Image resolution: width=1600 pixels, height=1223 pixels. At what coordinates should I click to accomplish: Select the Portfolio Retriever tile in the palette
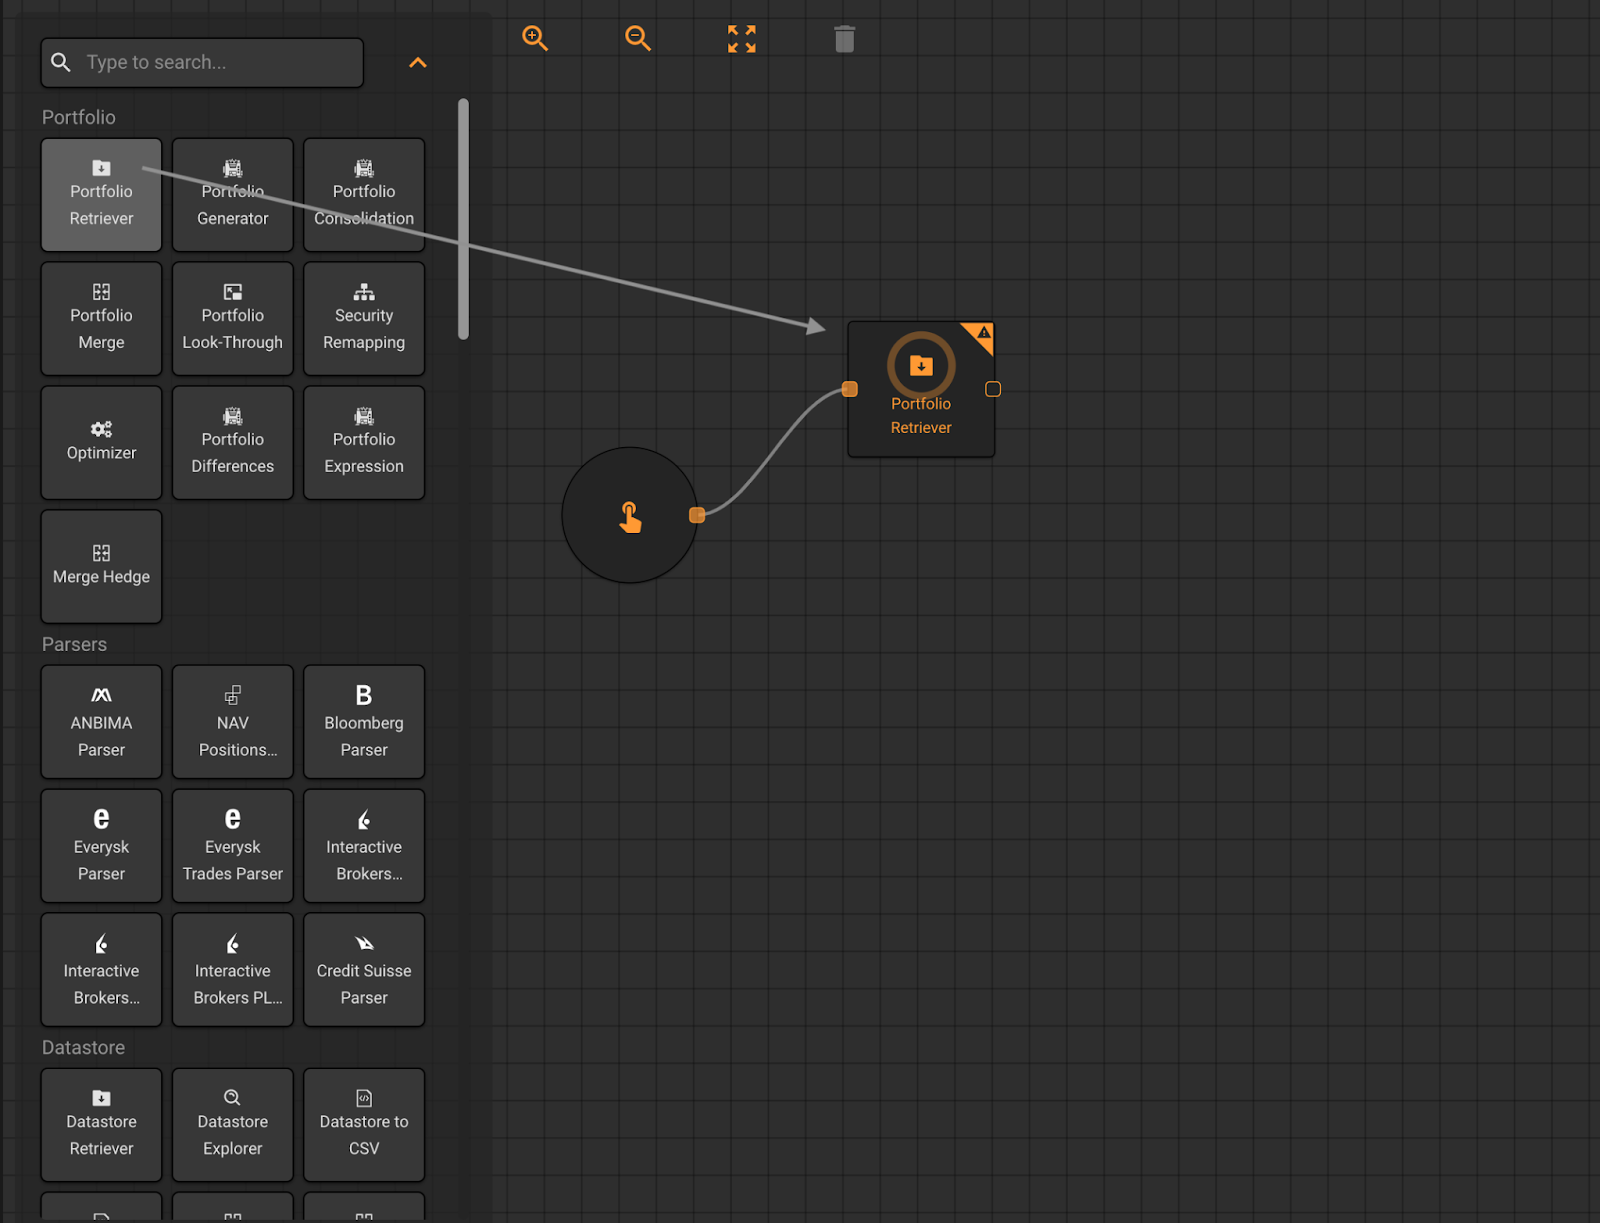point(101,195)
